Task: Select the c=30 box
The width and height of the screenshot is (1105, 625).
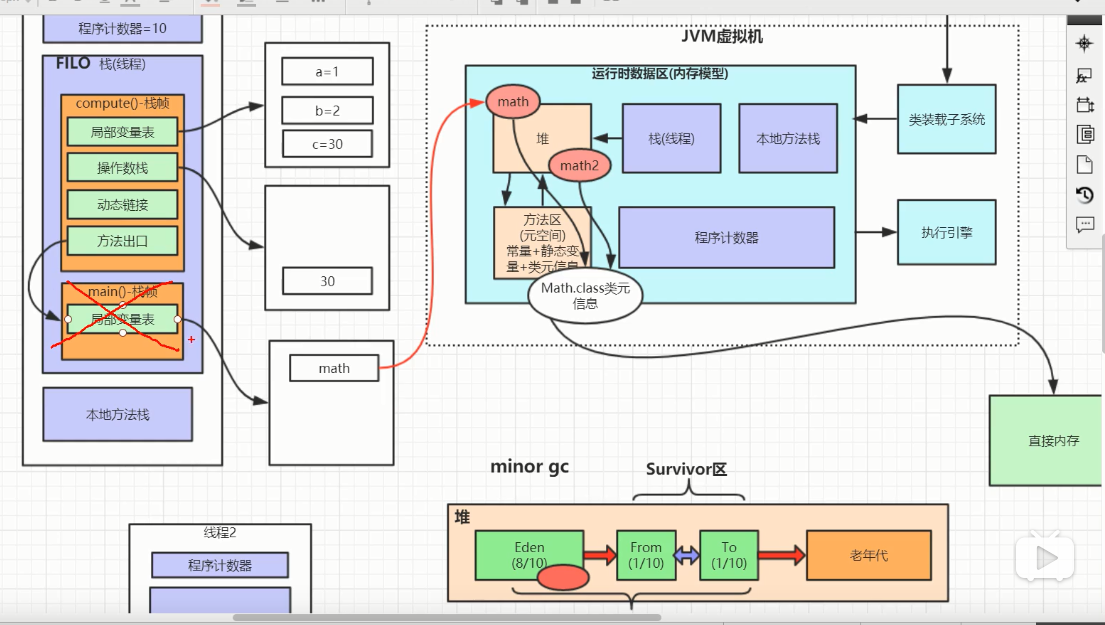Action: [x=328, y=144]
